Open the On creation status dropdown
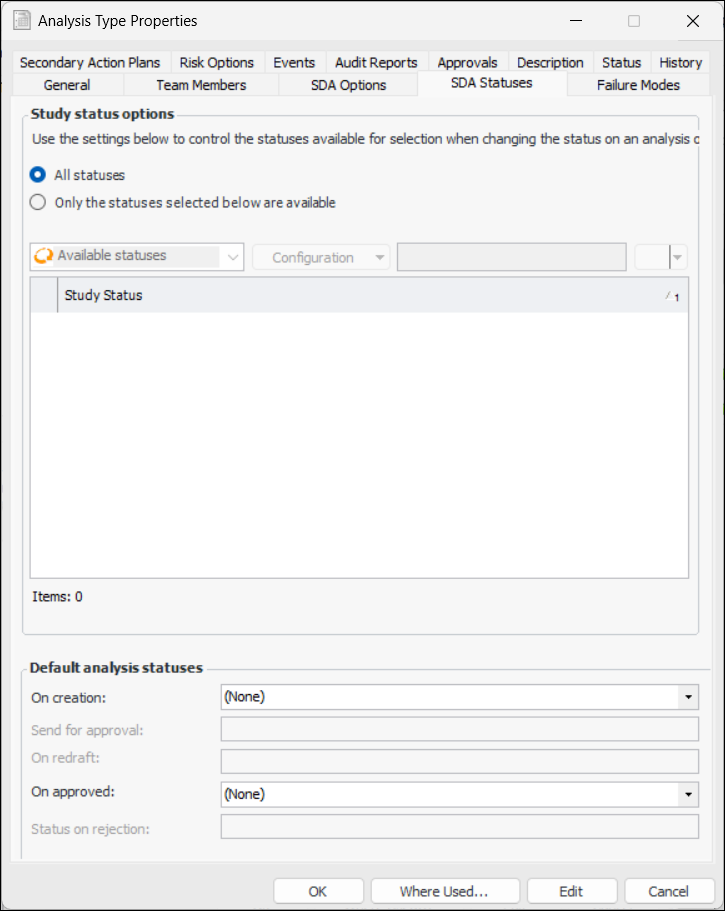 [x=688, y=696]
